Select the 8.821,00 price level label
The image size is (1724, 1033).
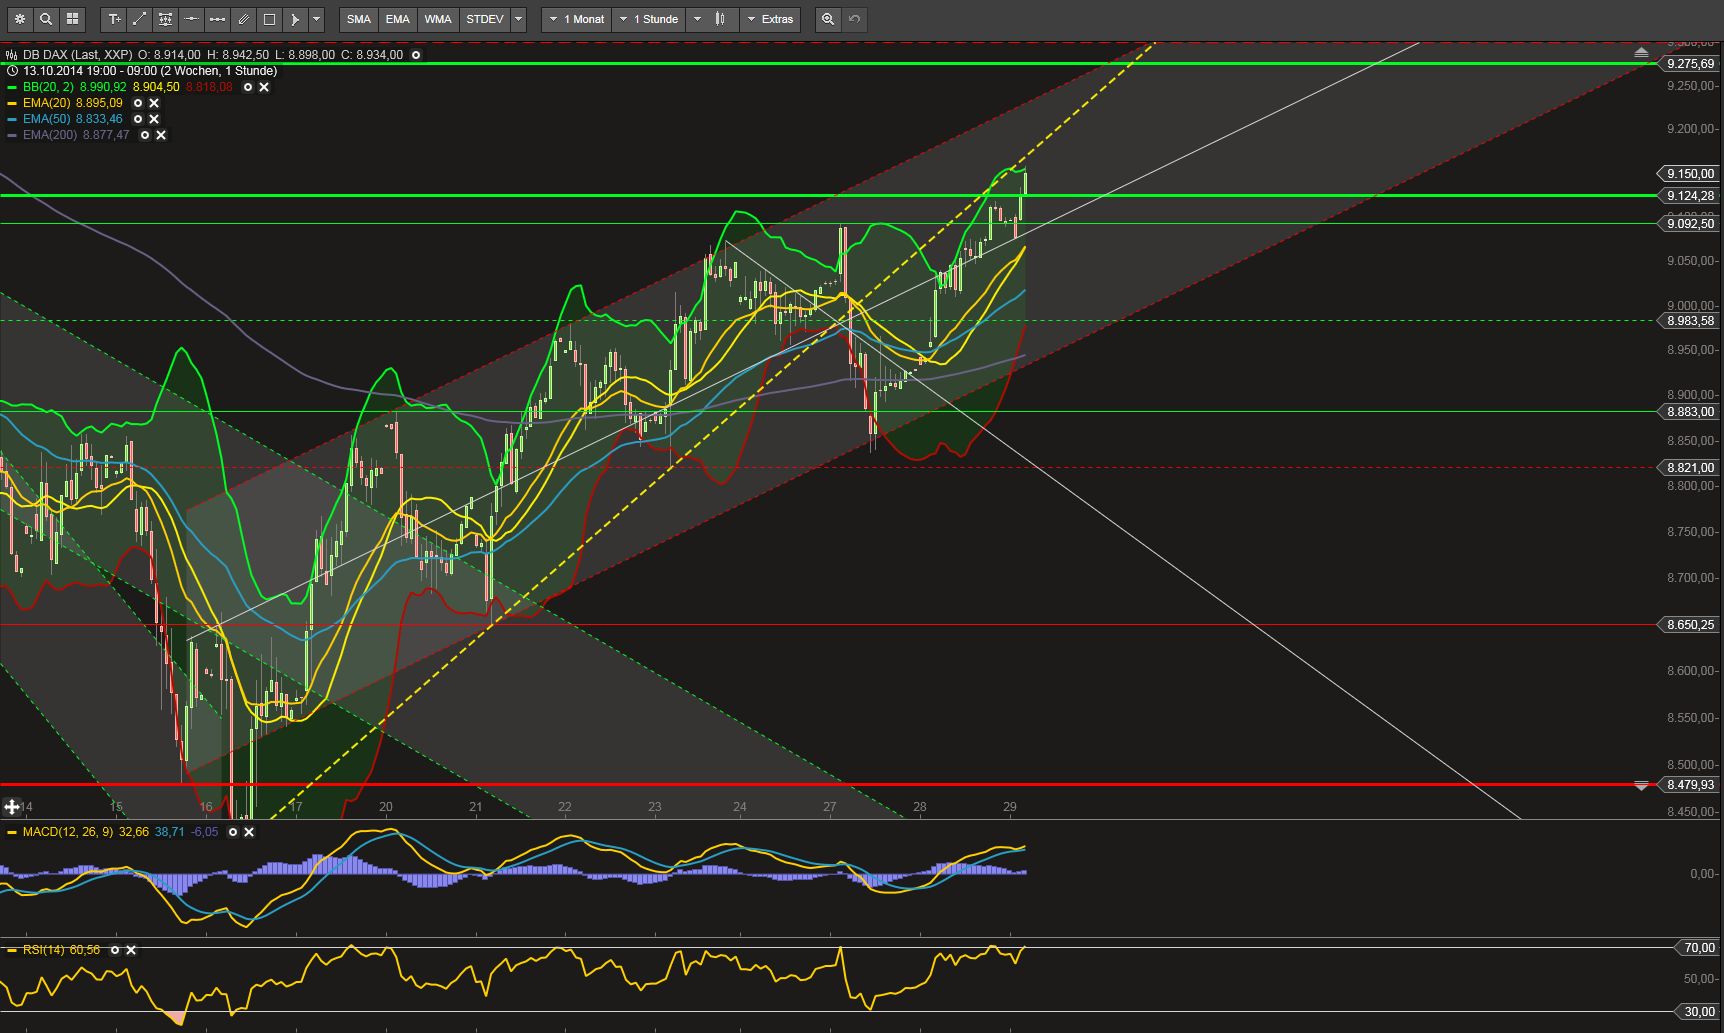(x=1689, y=468)
